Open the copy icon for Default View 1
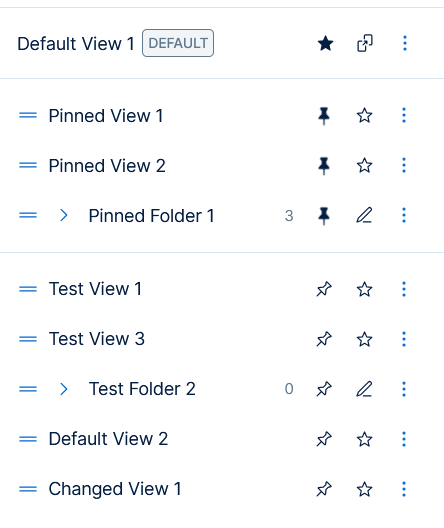Screen dimensions: 444x528 [x=365, y=43]
